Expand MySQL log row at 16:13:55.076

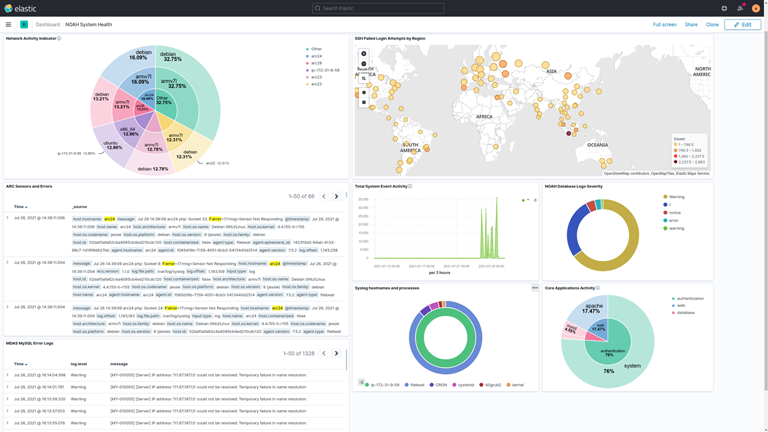[7, 423]
